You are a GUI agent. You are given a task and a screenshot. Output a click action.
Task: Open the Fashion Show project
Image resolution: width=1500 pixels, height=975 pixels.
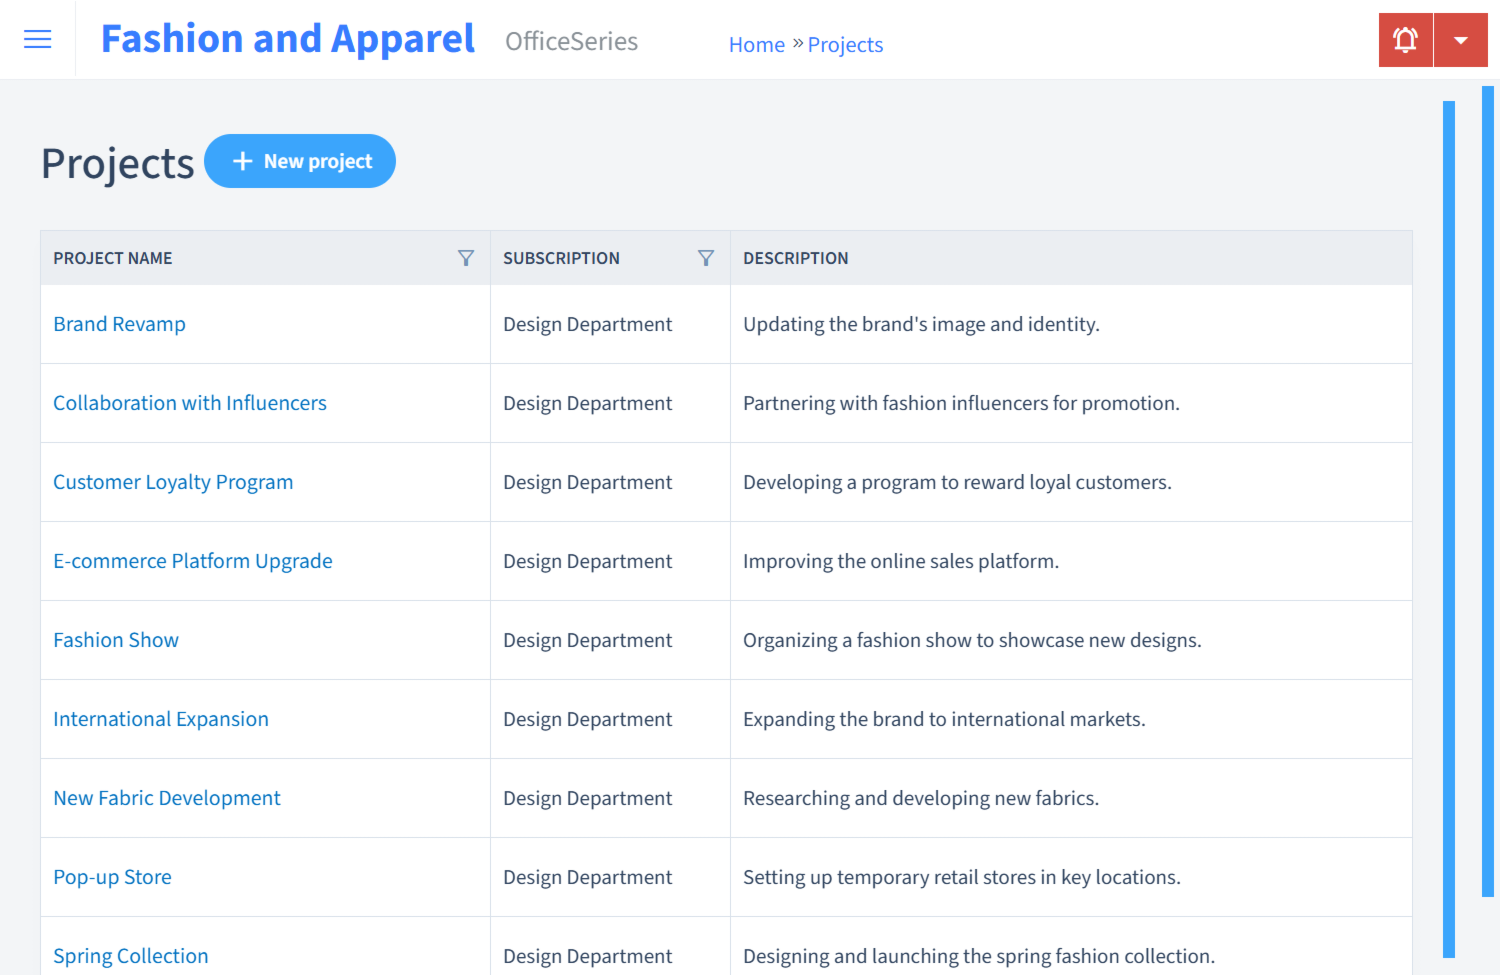point(116,640)
